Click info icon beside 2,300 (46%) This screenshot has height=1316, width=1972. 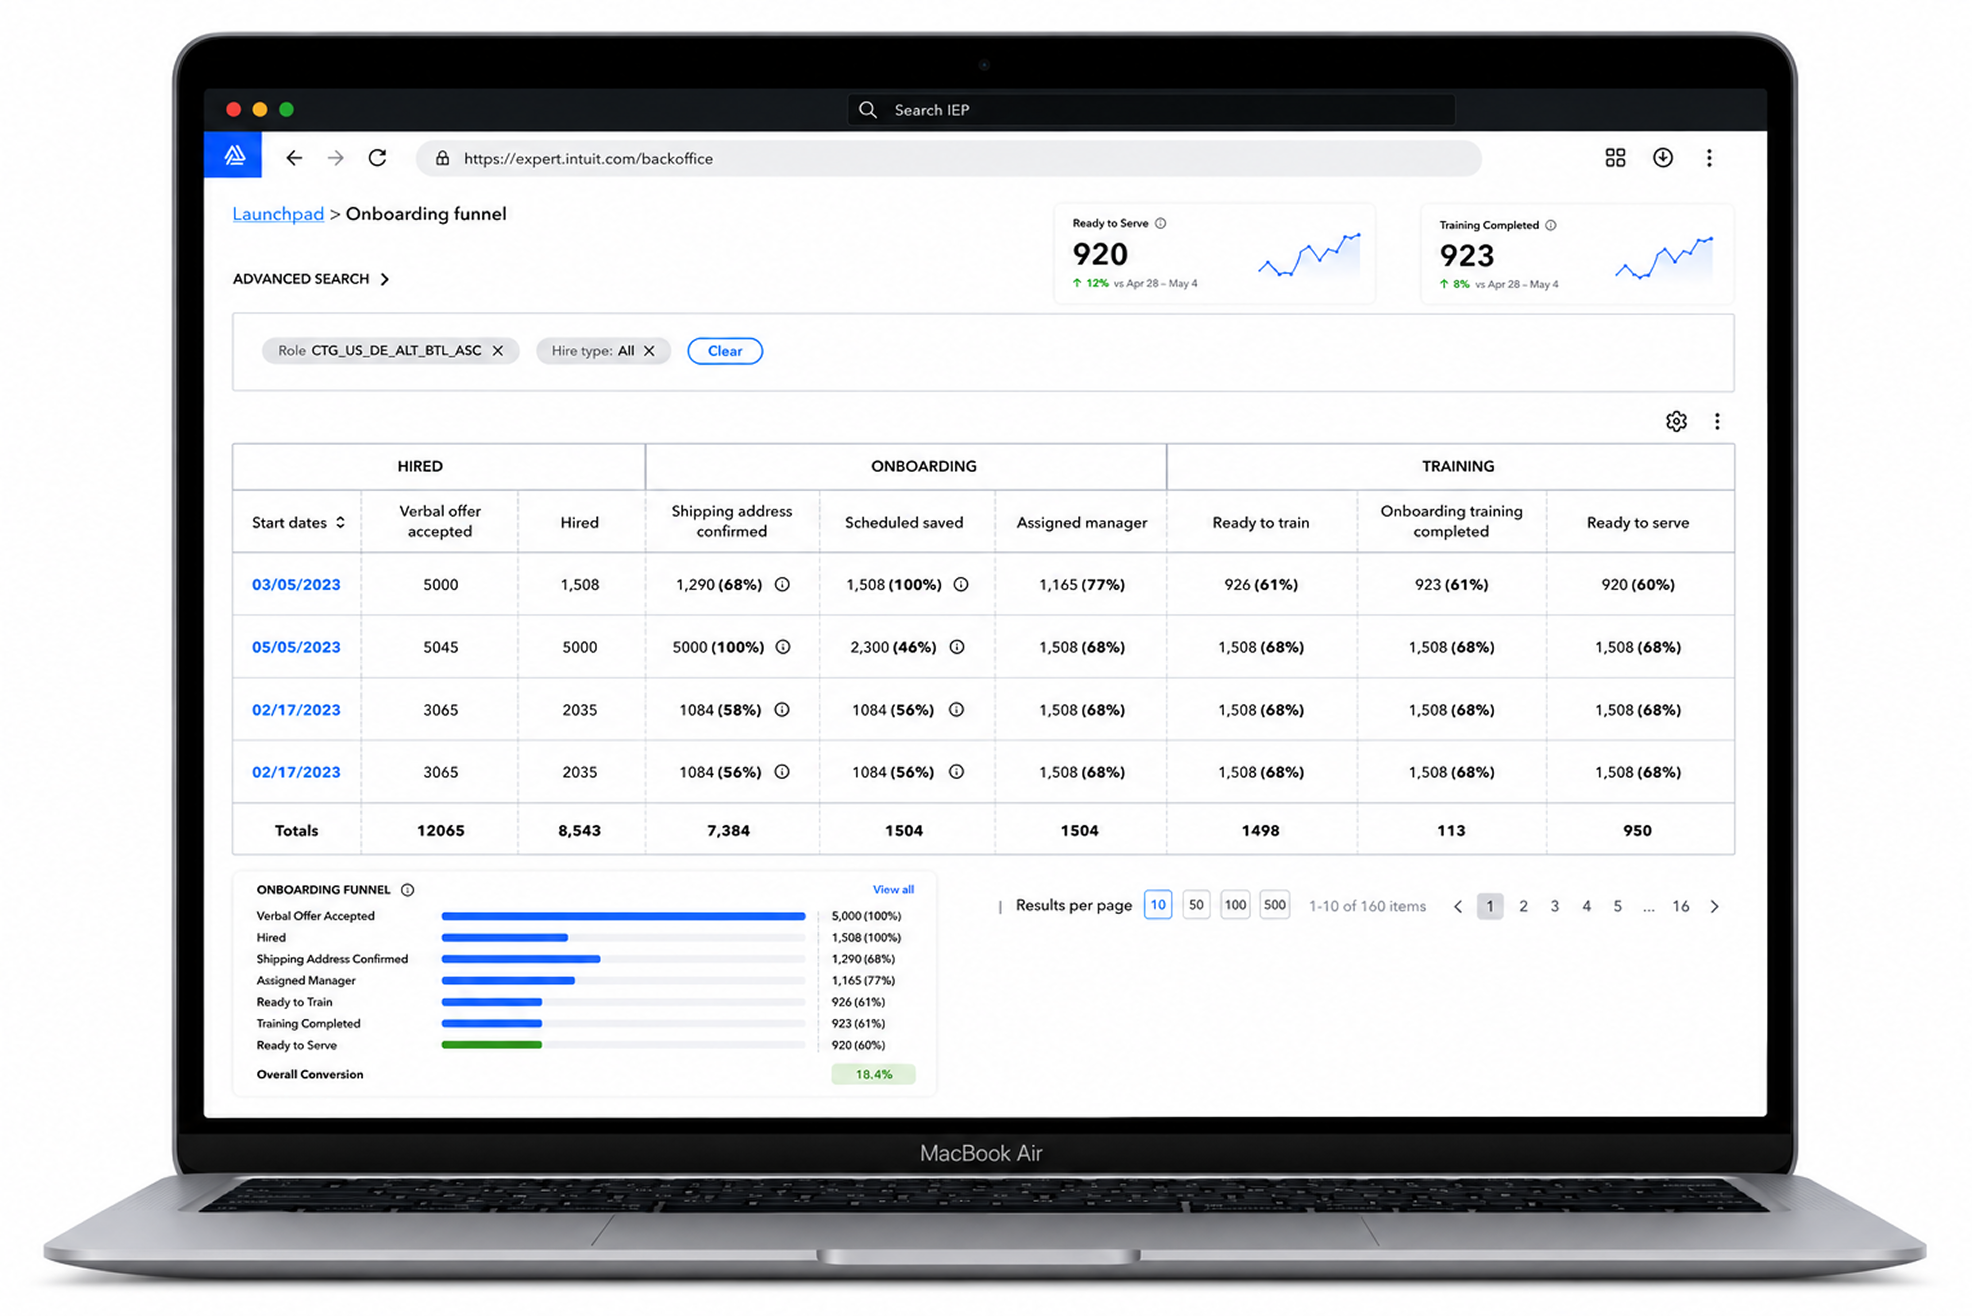[x=957, y=647]
